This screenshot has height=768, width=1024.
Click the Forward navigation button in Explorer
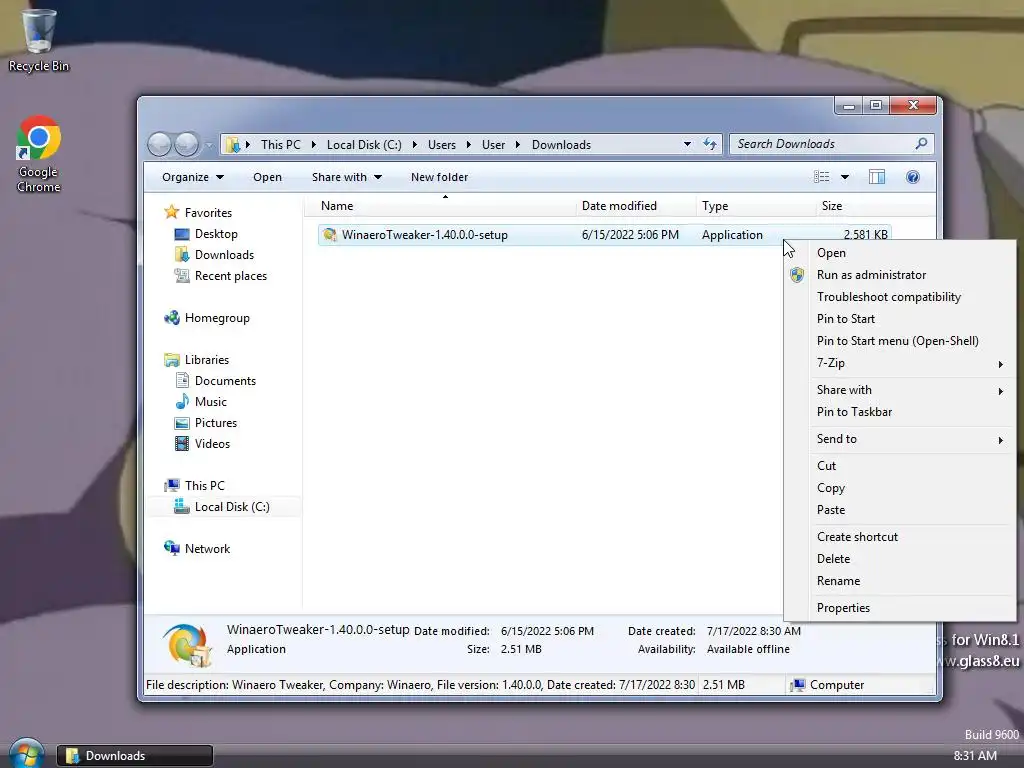[187, 144]
